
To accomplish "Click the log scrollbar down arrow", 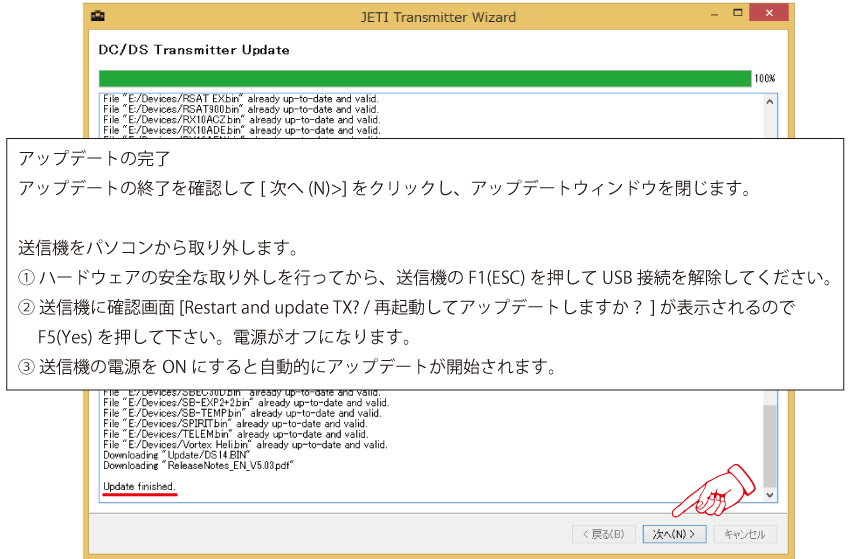I will tap(770, 494).
